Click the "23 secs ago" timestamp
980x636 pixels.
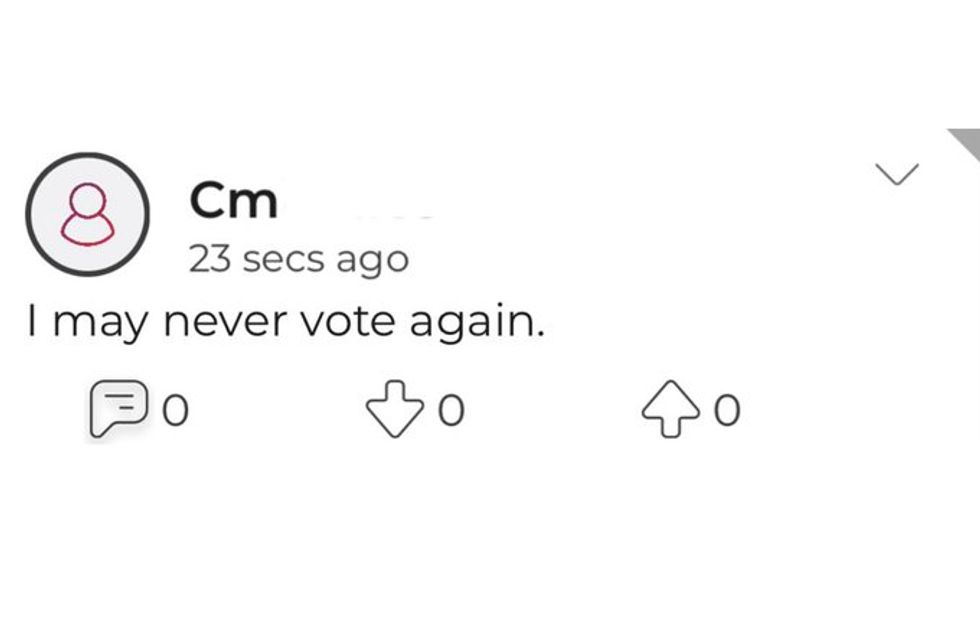[299, 259]
